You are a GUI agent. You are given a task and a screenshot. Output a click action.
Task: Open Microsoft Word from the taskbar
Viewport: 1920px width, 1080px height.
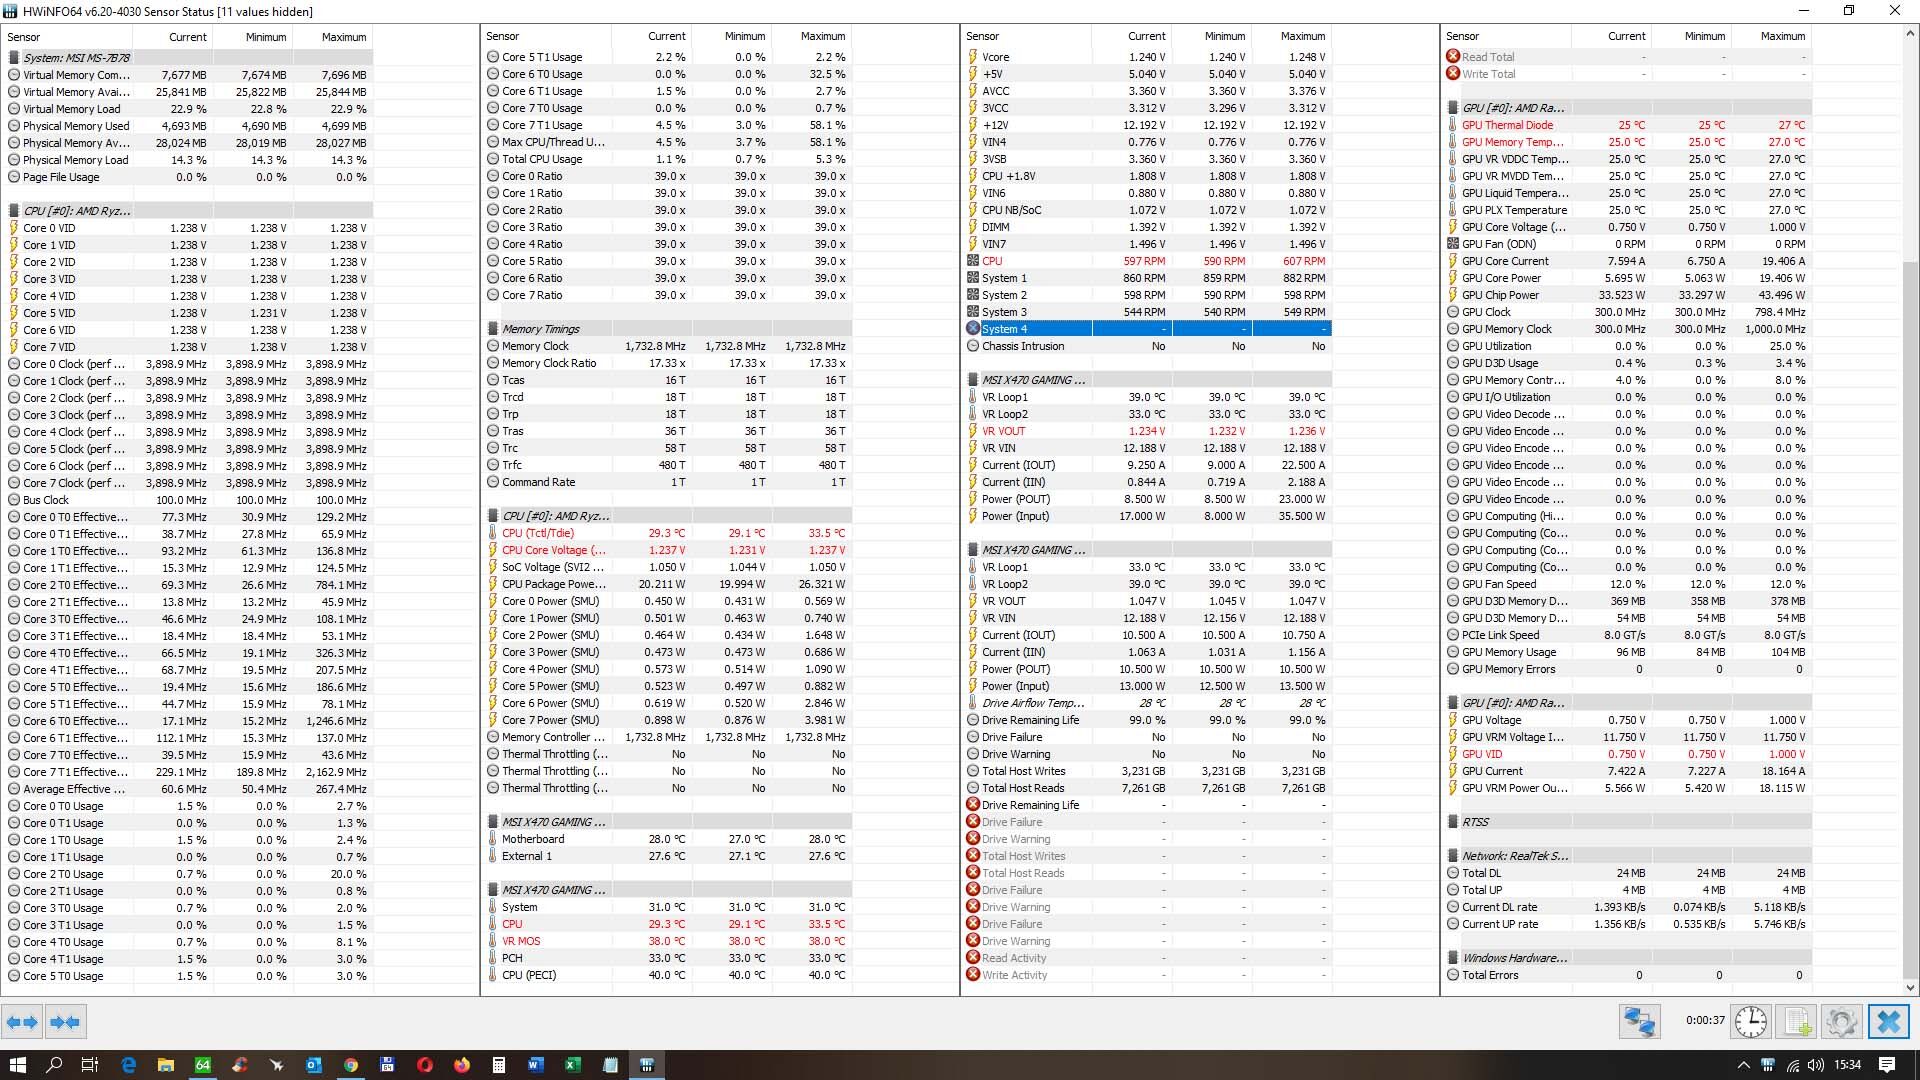(x=535, y=1065)
